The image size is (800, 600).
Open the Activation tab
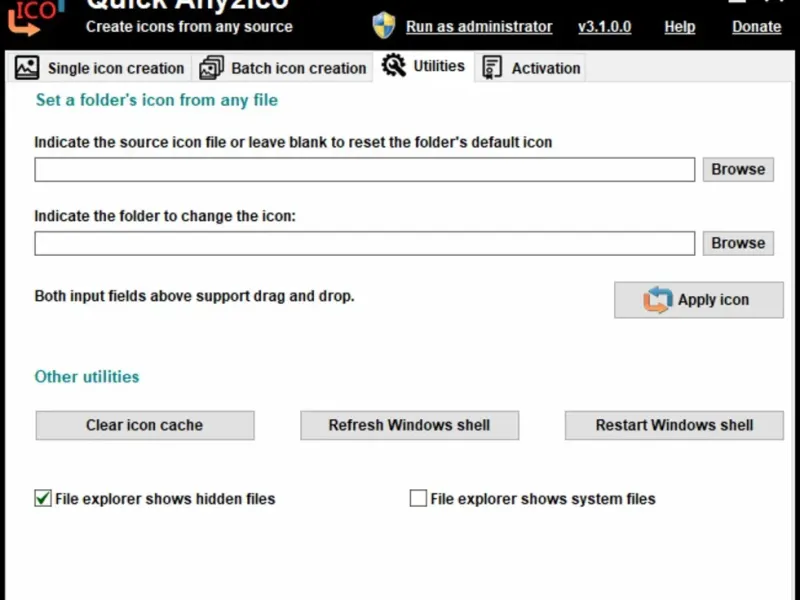(x=531, y=67)
